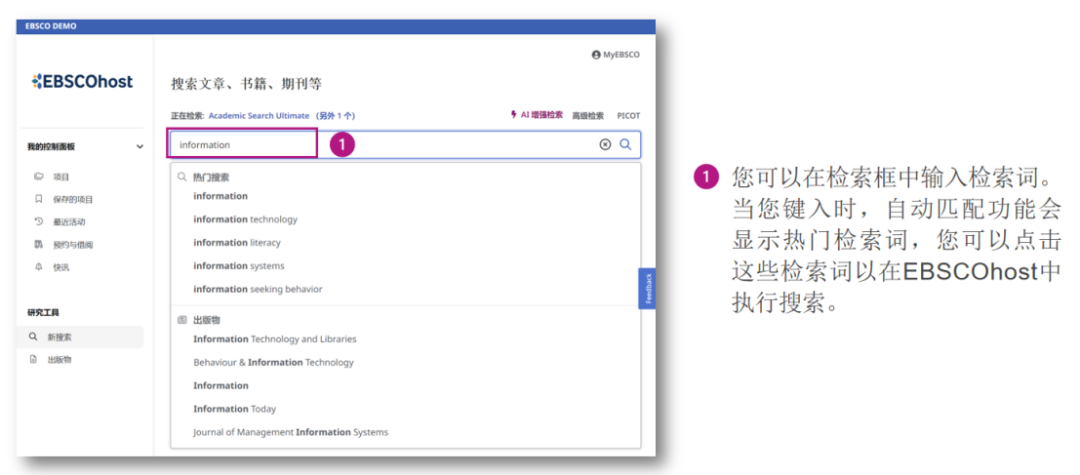The image size is (1080, 475).
Task: Click the 最近活动 history icon
Action: click(39, 222)
